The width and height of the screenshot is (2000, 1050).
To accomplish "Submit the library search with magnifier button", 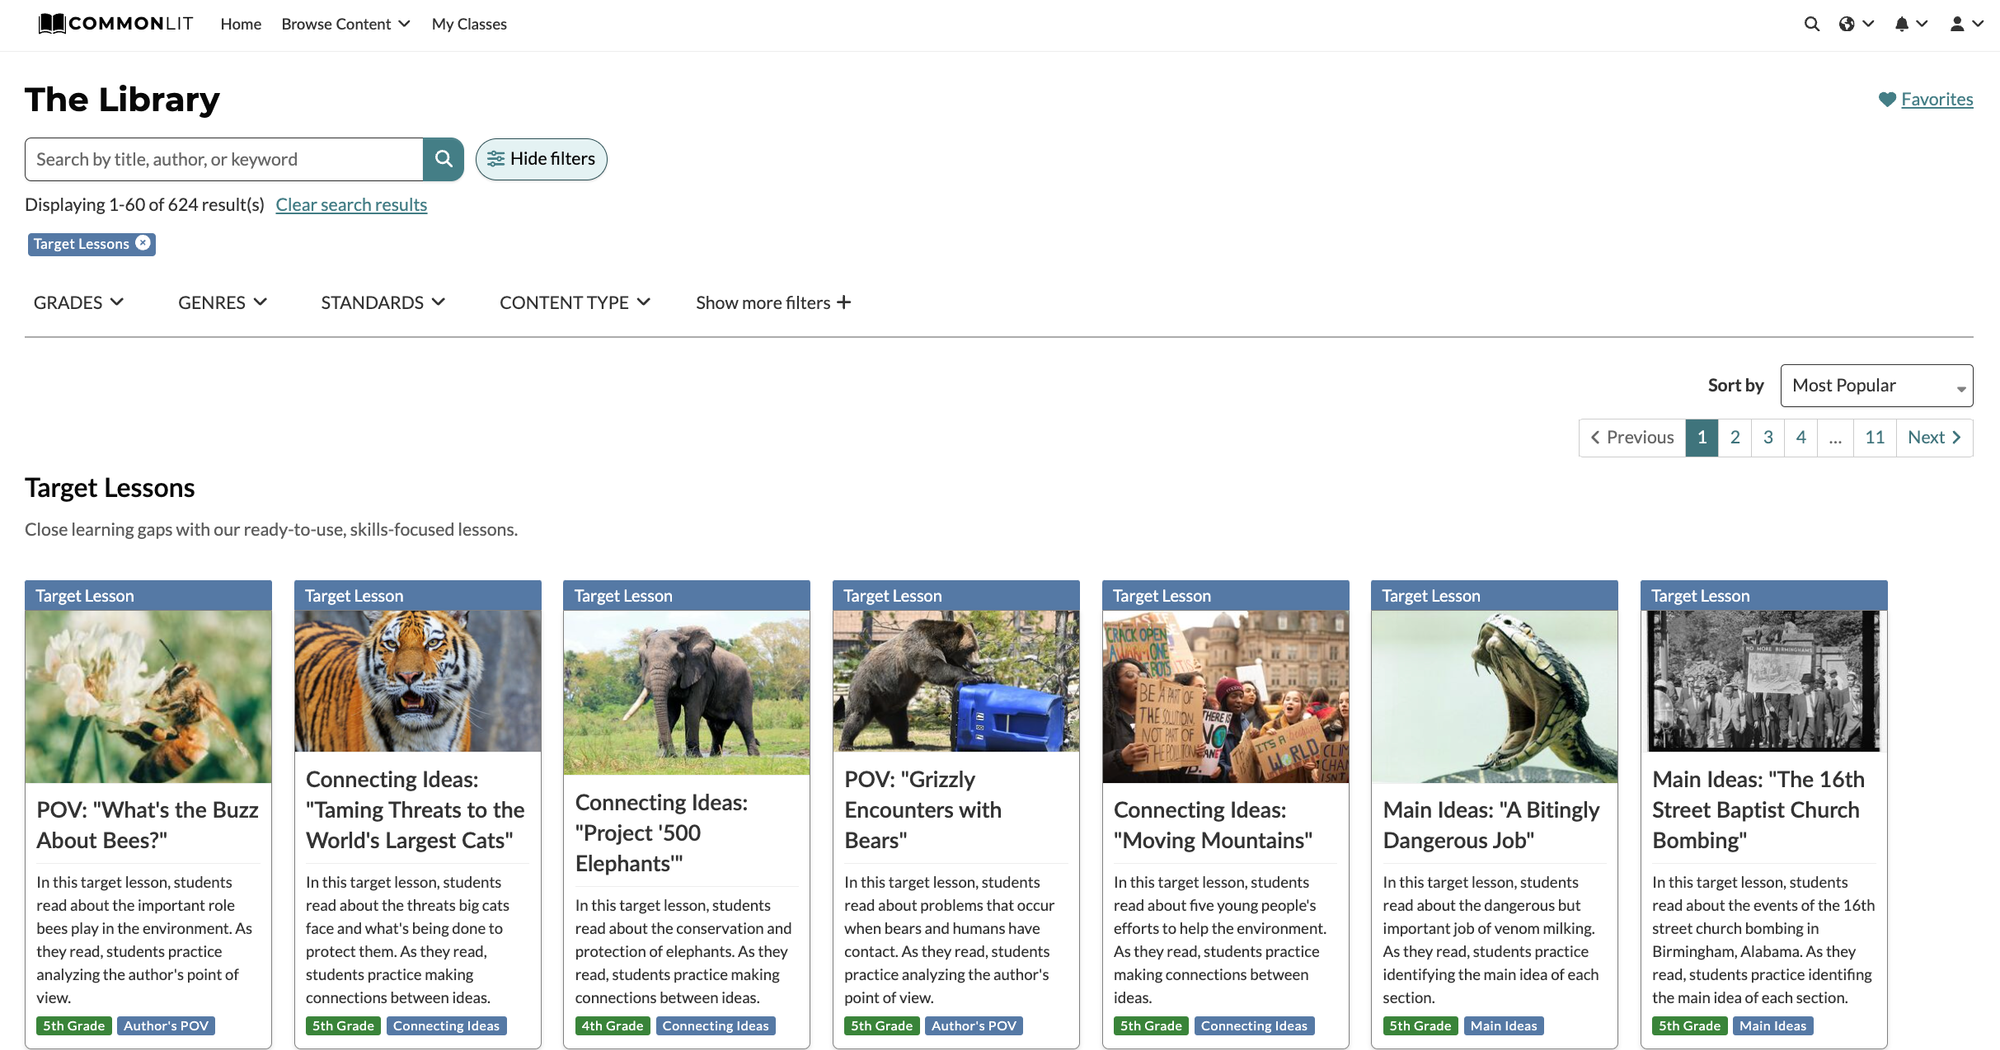I will click(443, 159).
